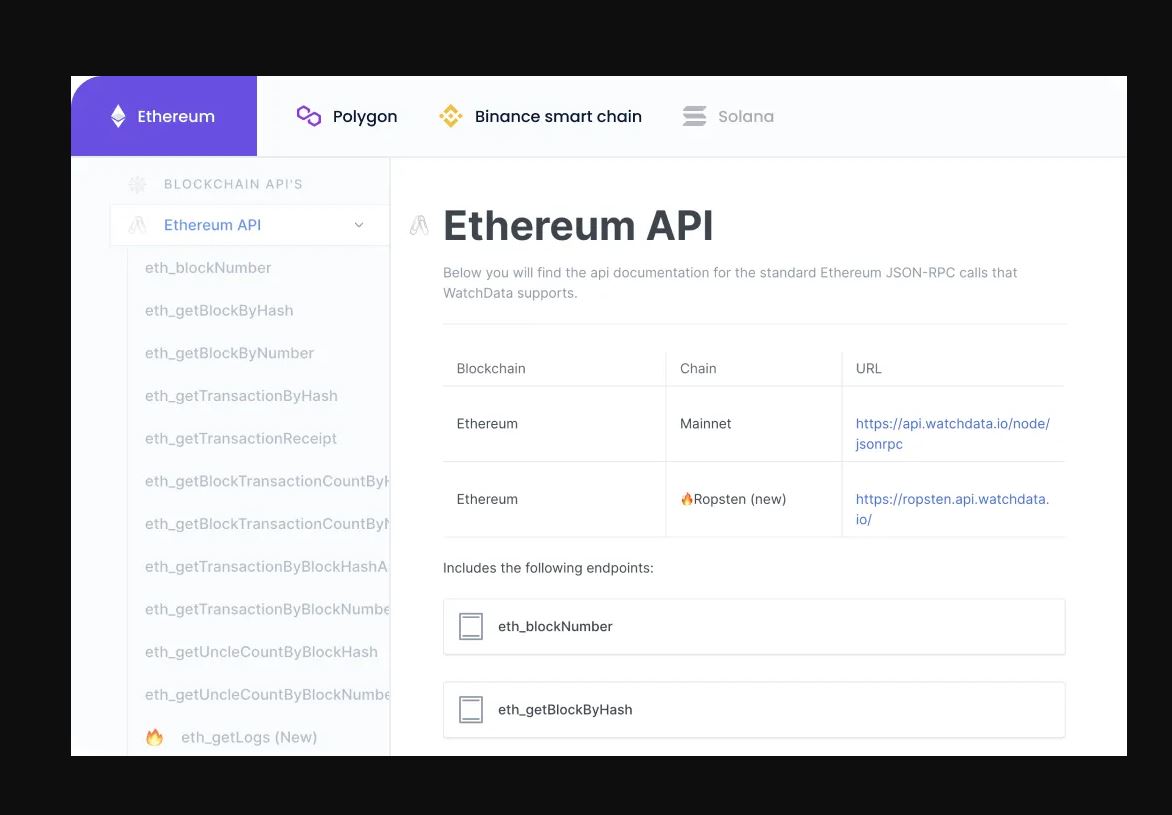This screenshot has width=1172, height=815.
Task: Click the Ethereum diamond logo icon
Action: click(118, 116)
